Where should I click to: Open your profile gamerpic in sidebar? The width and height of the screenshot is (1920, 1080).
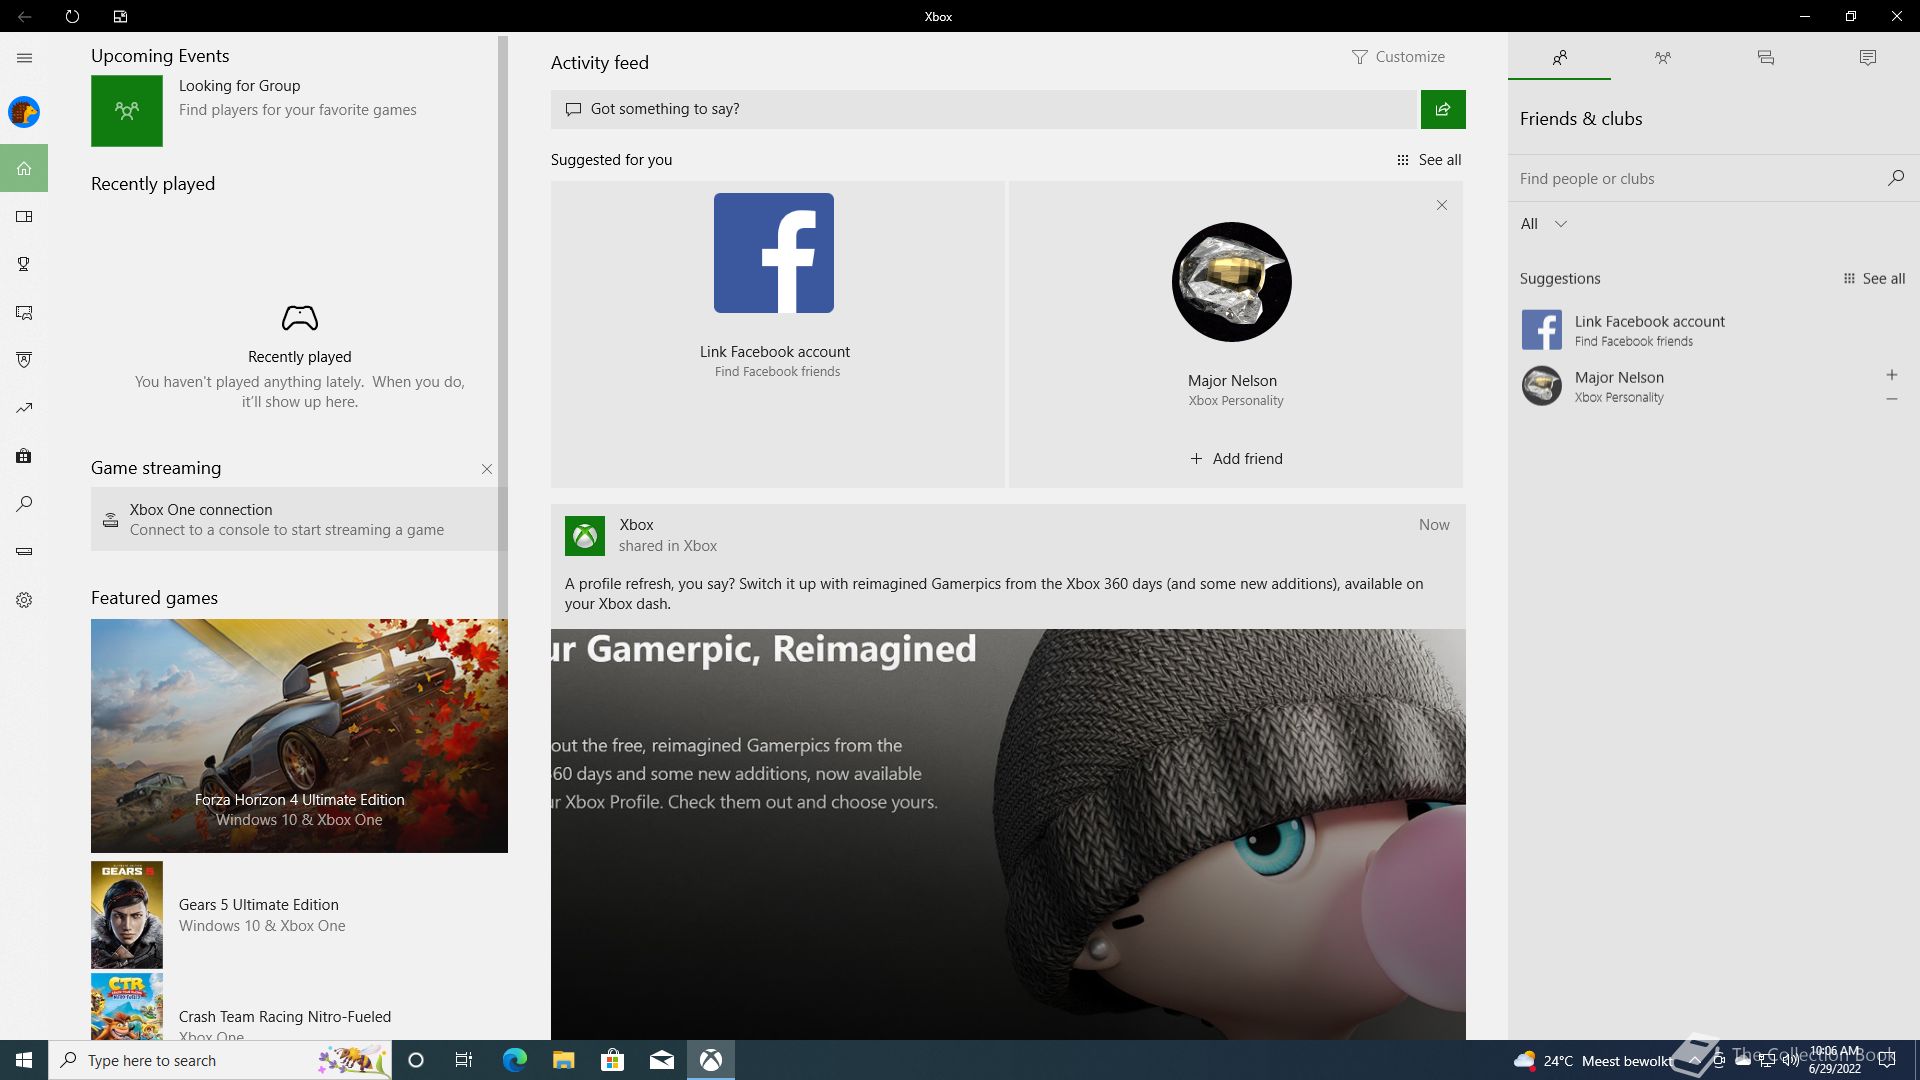coord(24,112)
